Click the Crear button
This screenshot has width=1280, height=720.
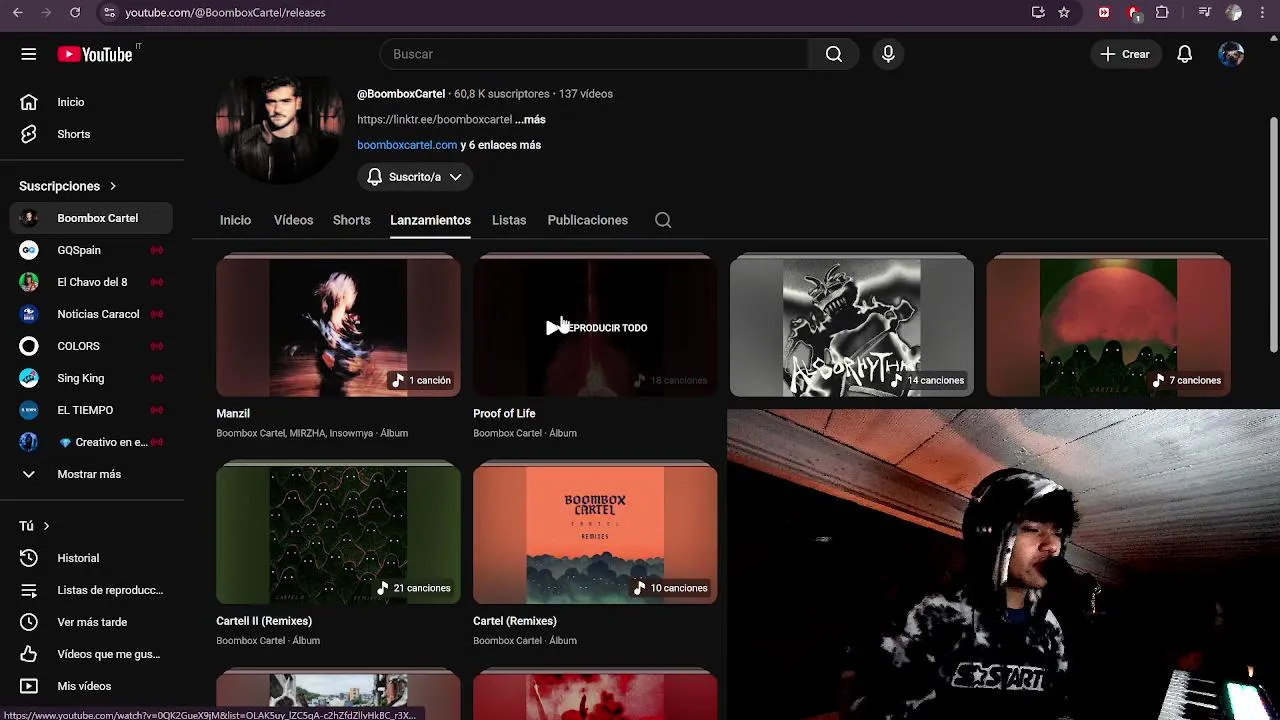pos(1125,54)
